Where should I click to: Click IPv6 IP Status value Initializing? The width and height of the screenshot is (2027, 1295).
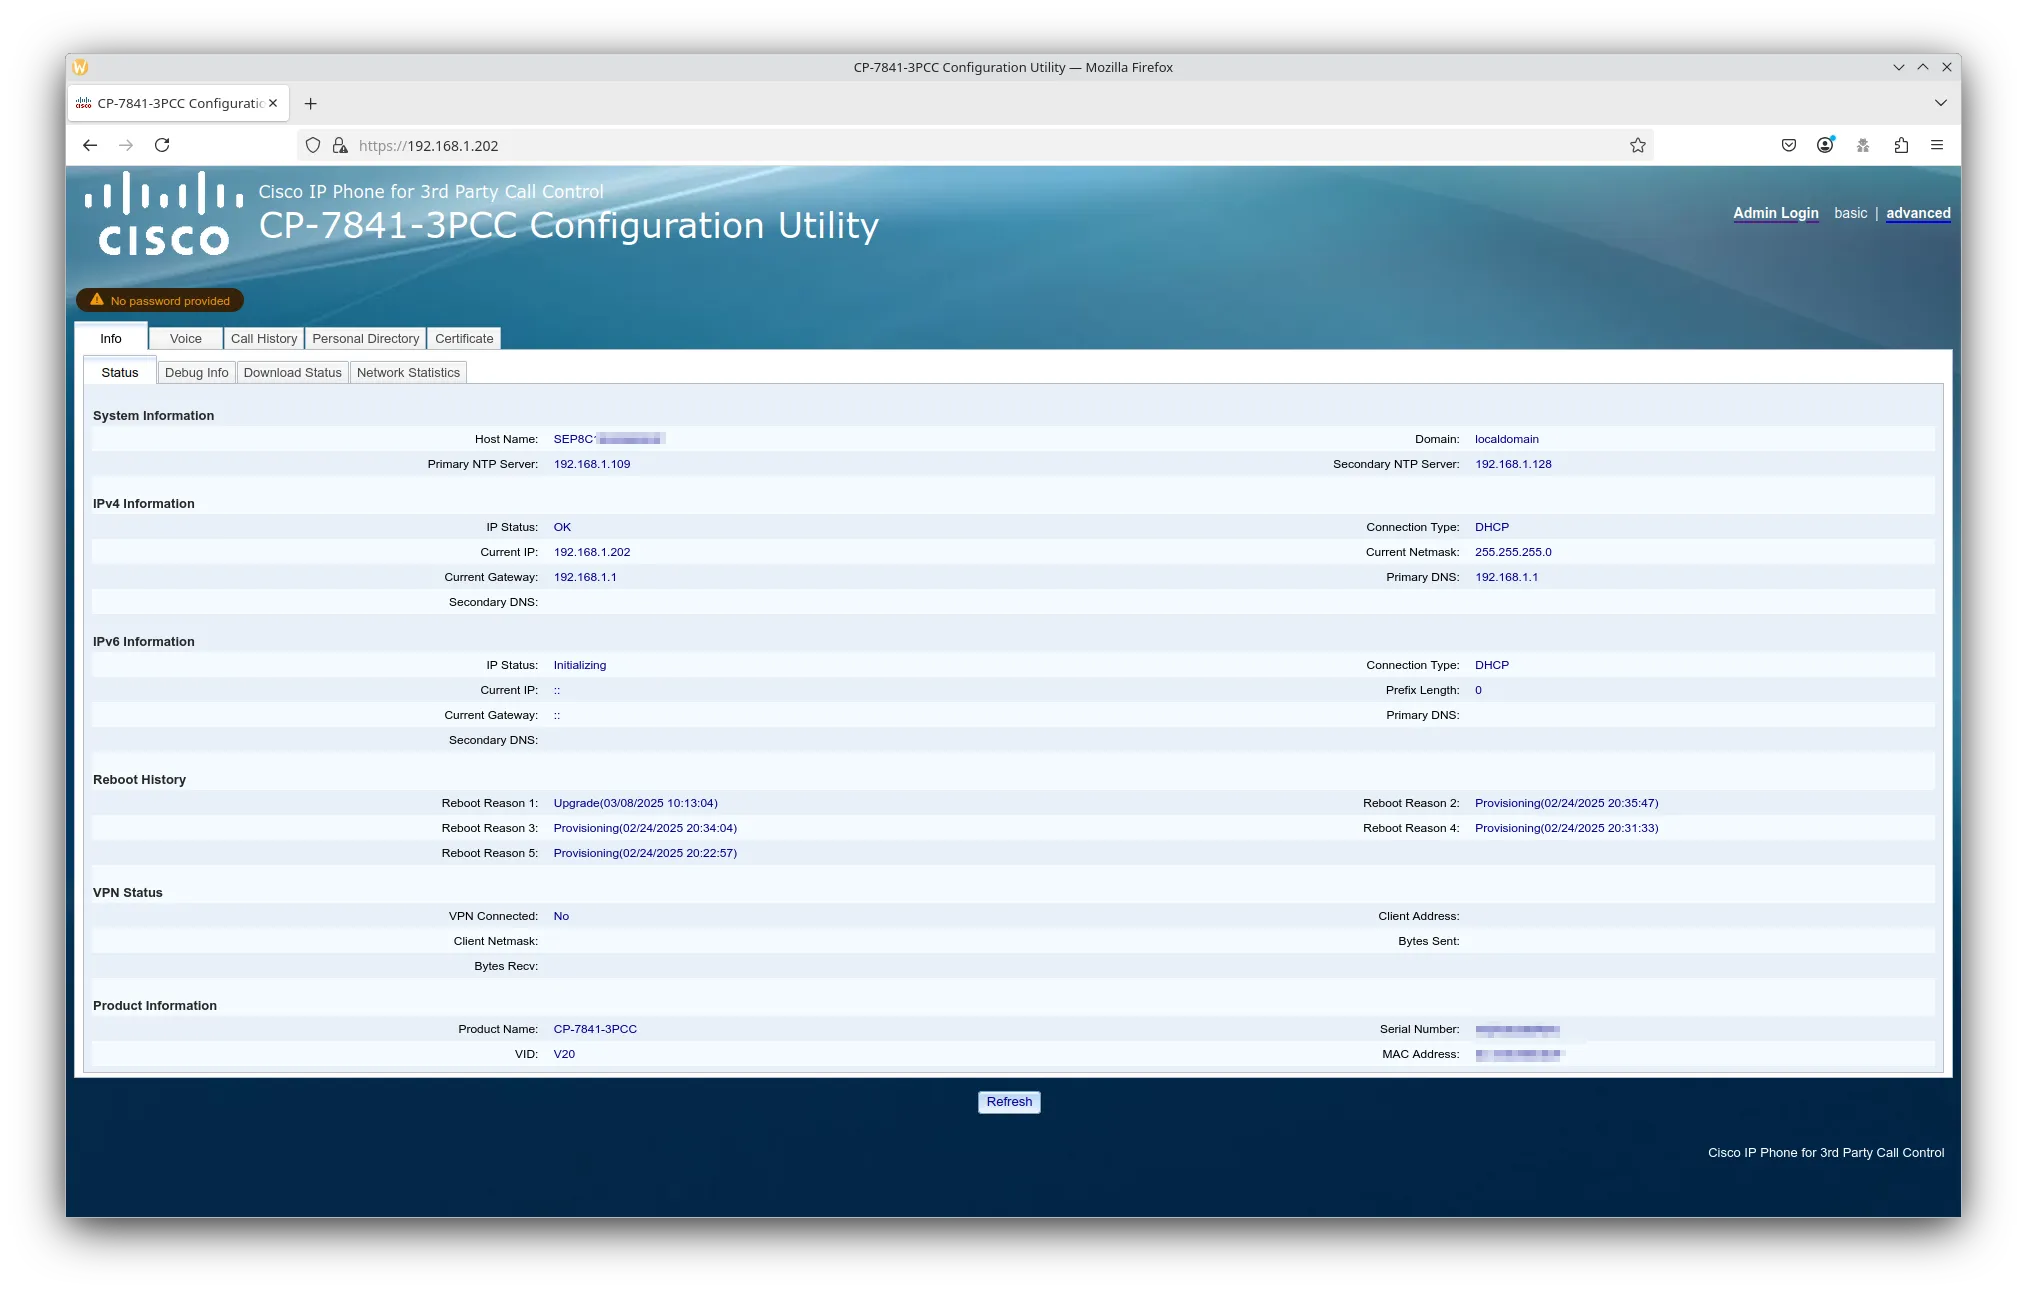pyautogui.click(x=580, y=665)
